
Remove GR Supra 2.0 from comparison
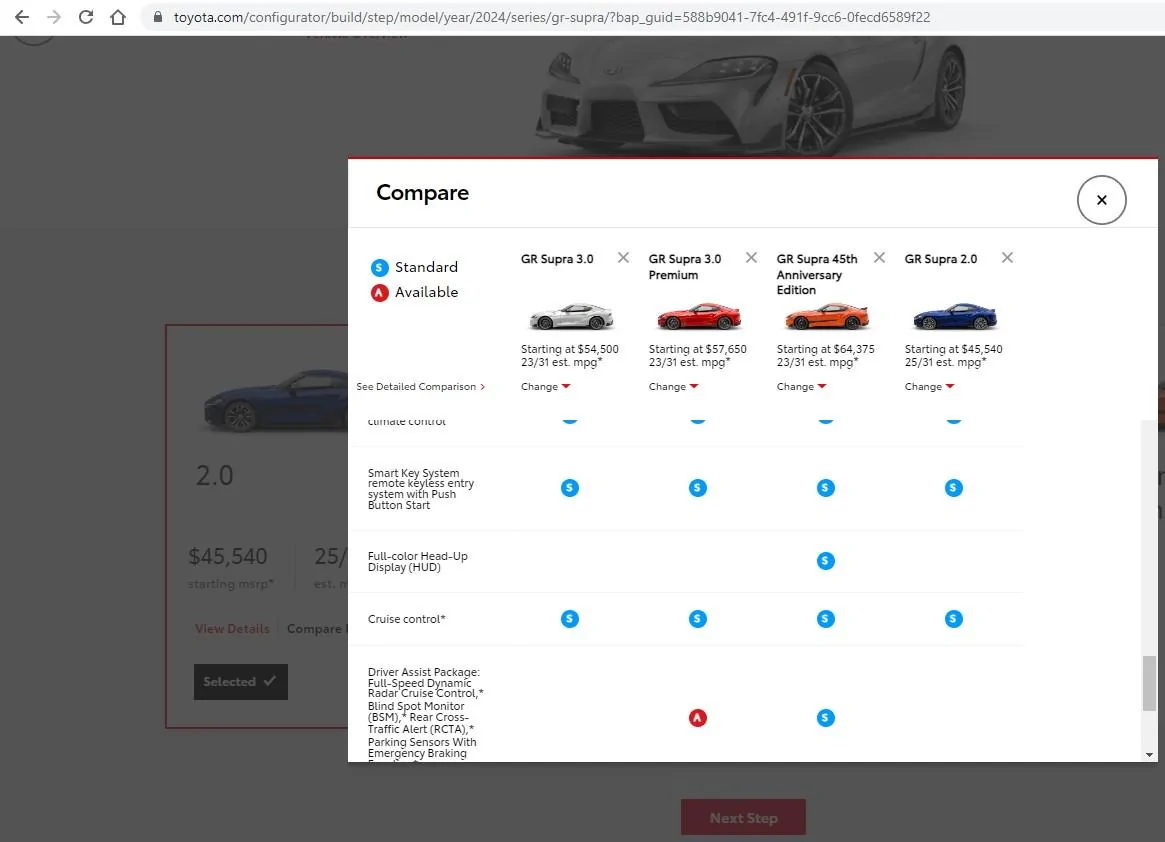(x=1007, y=258)
